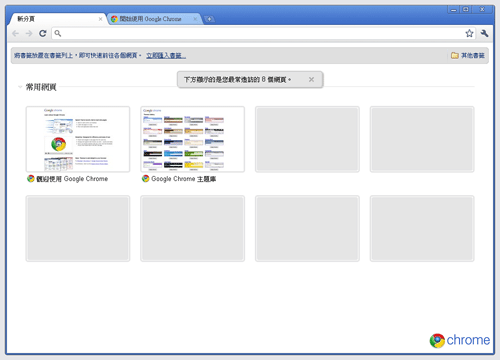Click the Google Chrome themes gallery title link
500x360 pixels.
(x=184, y=179)
